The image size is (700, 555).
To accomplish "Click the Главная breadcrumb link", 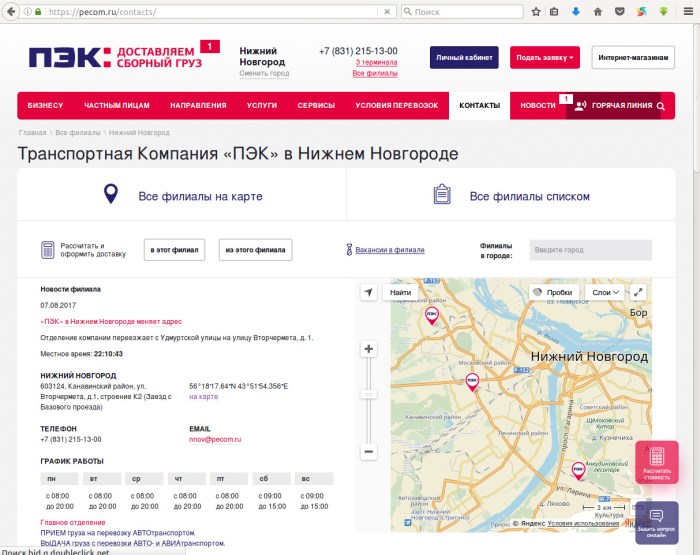I will pos(32,133).
